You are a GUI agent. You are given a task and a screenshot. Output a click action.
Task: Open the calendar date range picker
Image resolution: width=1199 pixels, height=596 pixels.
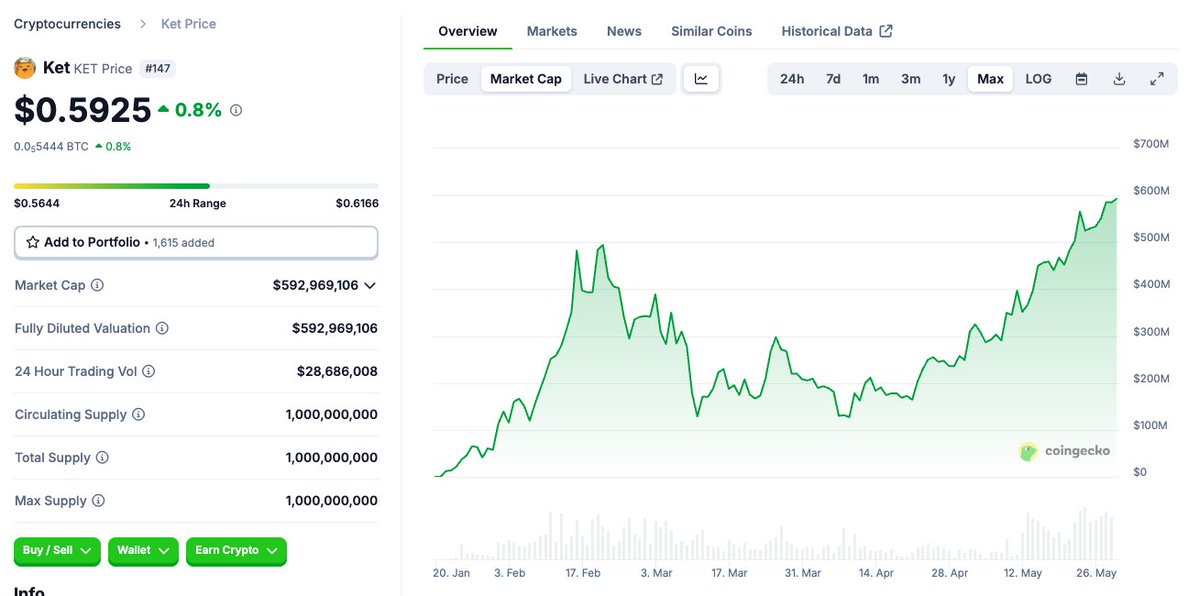(1081, 79)
